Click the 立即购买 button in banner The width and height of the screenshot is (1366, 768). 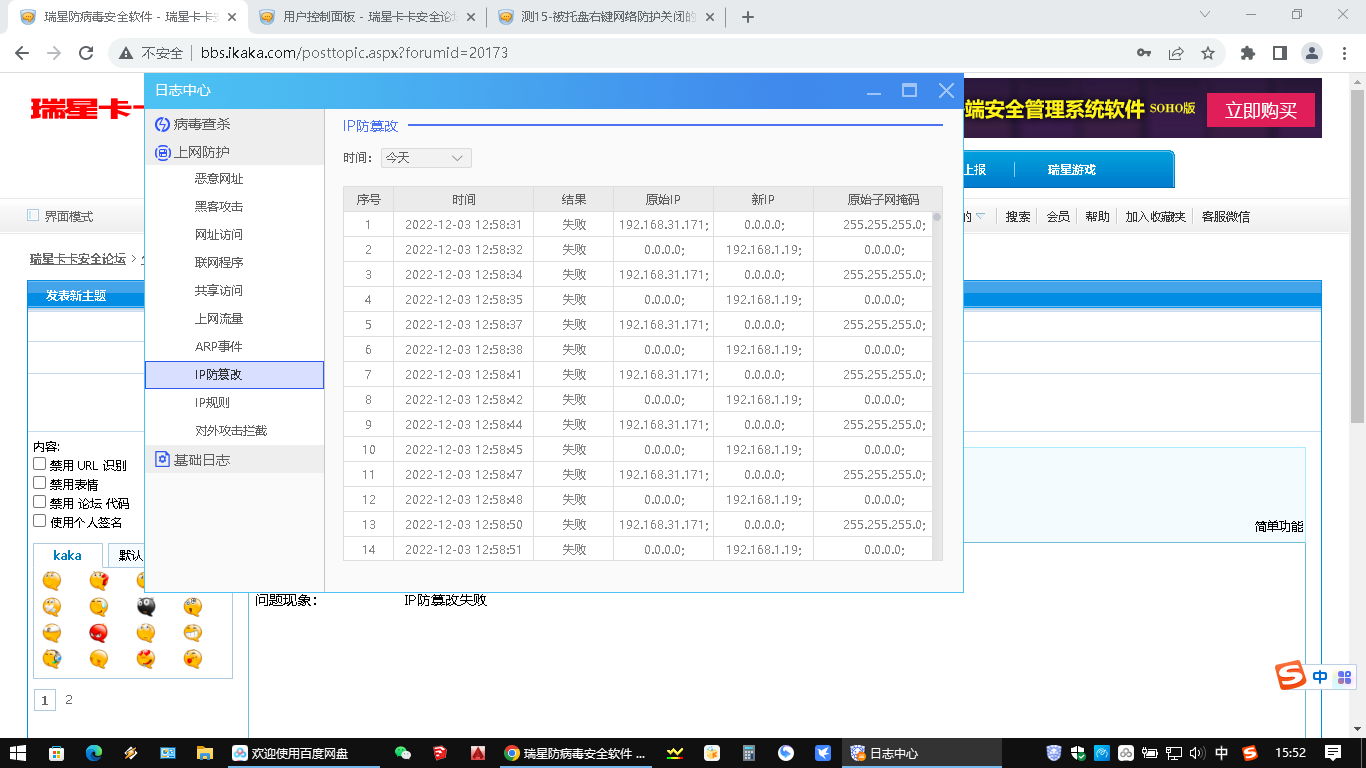coord(1260,110)
